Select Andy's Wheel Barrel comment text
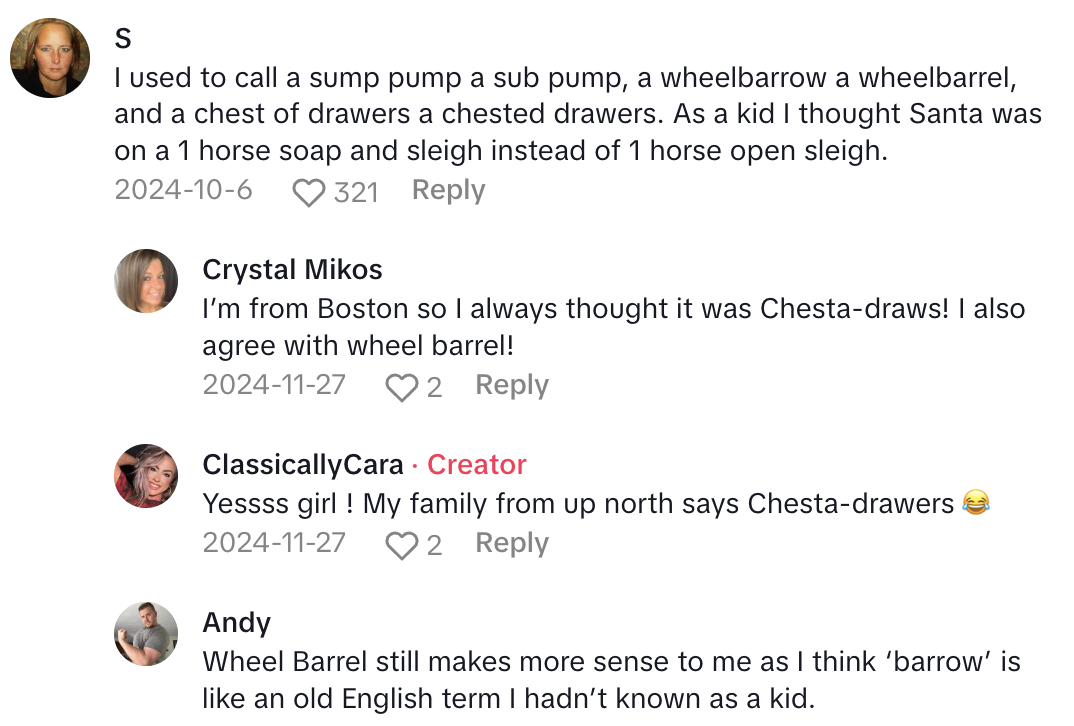The height and width of the screenshot is (726, 1074). pyautogui.click(x=610, y=680)
